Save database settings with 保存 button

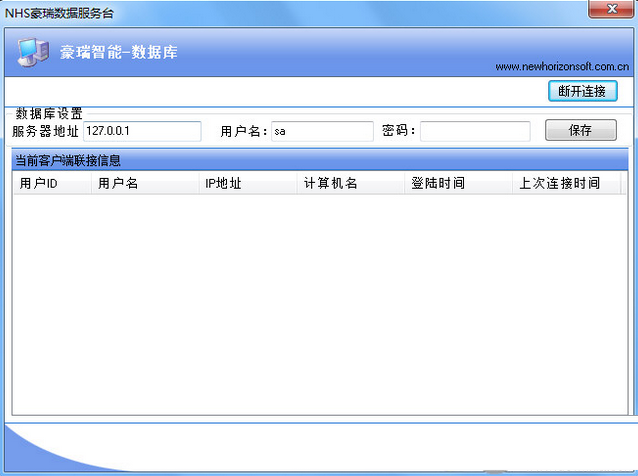[x=581, y=130]
